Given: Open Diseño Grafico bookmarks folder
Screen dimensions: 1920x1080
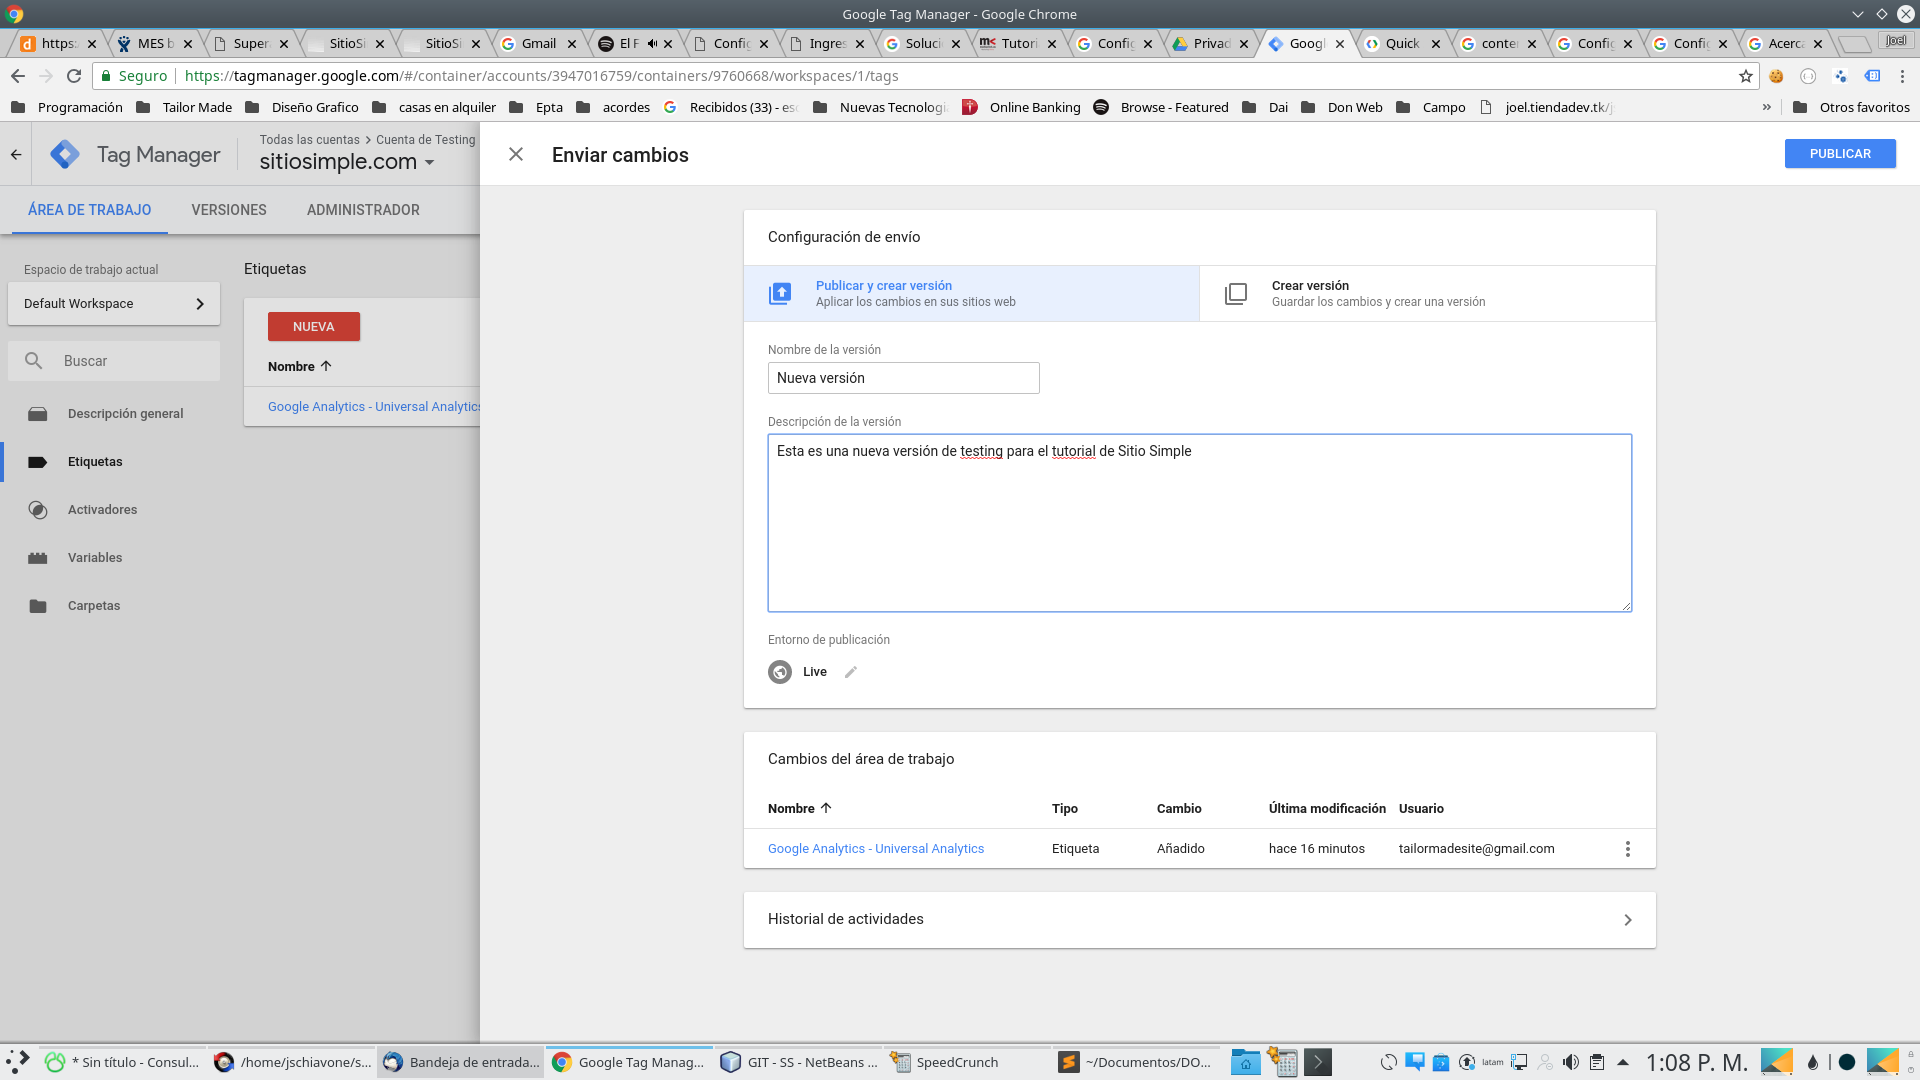Looking at the screenshot, I should pos(301,107).
